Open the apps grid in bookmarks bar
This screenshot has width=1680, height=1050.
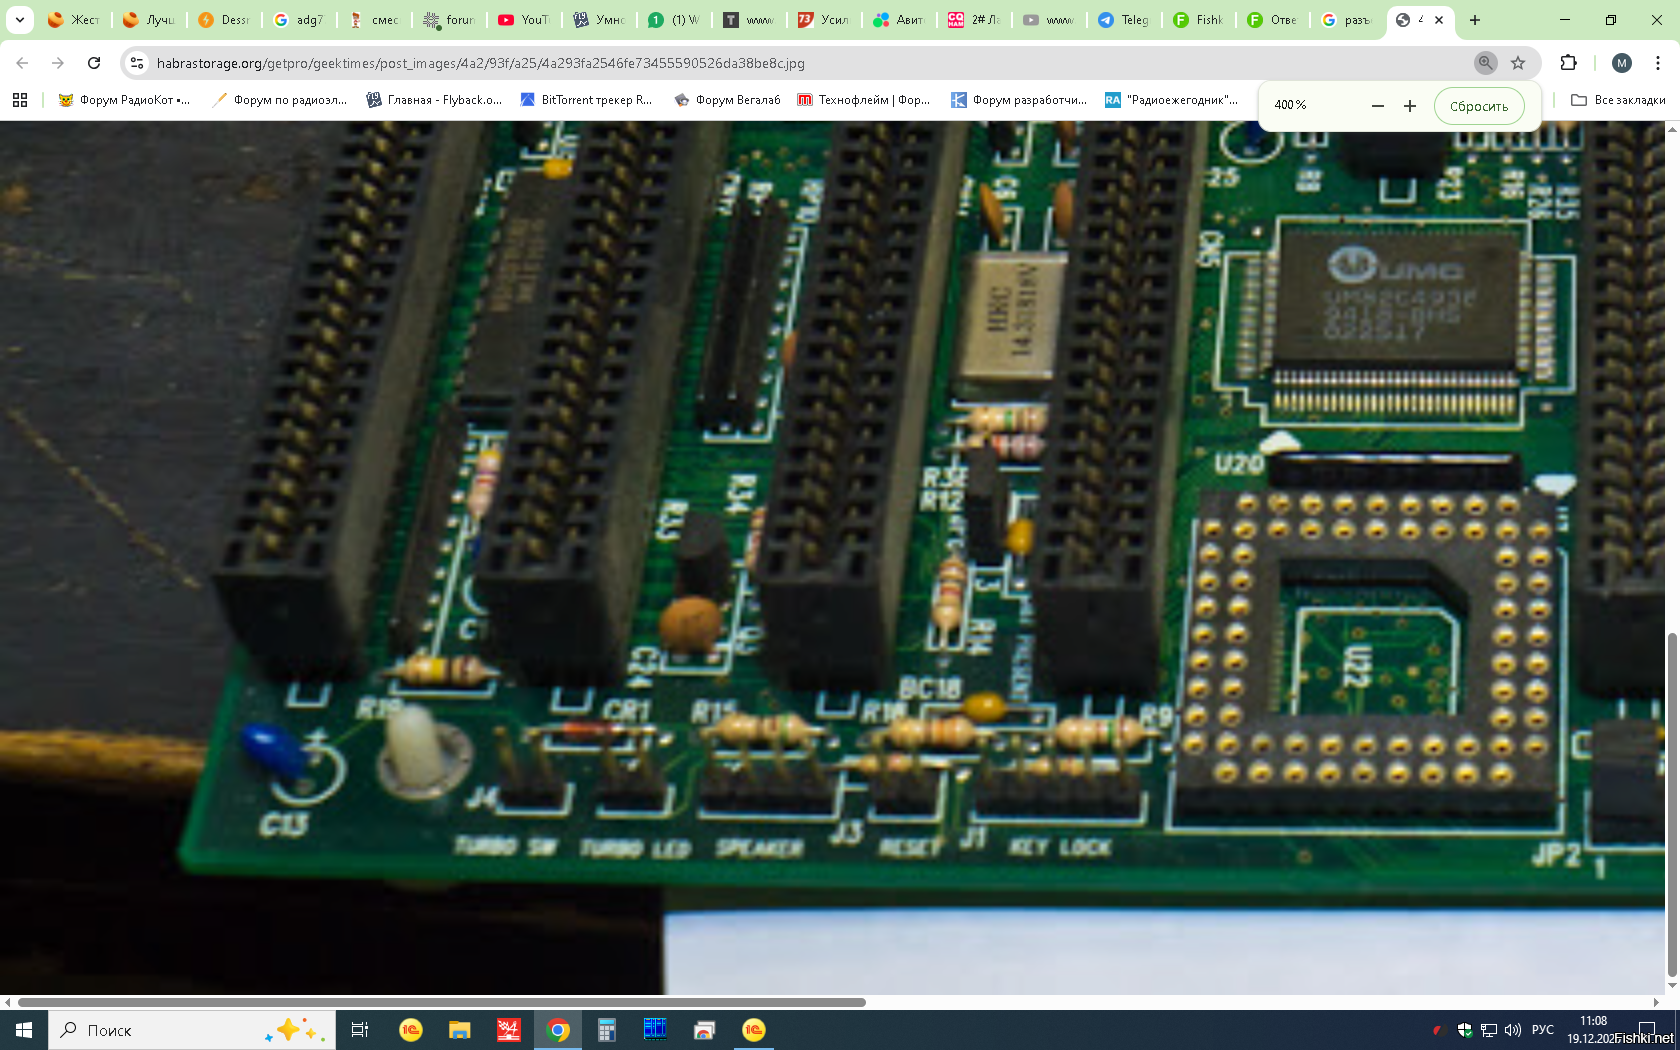tap(20, 100)
